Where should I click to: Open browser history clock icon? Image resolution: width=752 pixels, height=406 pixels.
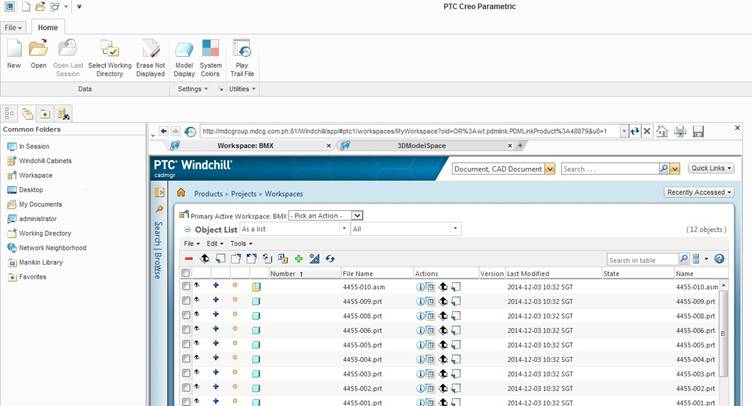[190, 131]
